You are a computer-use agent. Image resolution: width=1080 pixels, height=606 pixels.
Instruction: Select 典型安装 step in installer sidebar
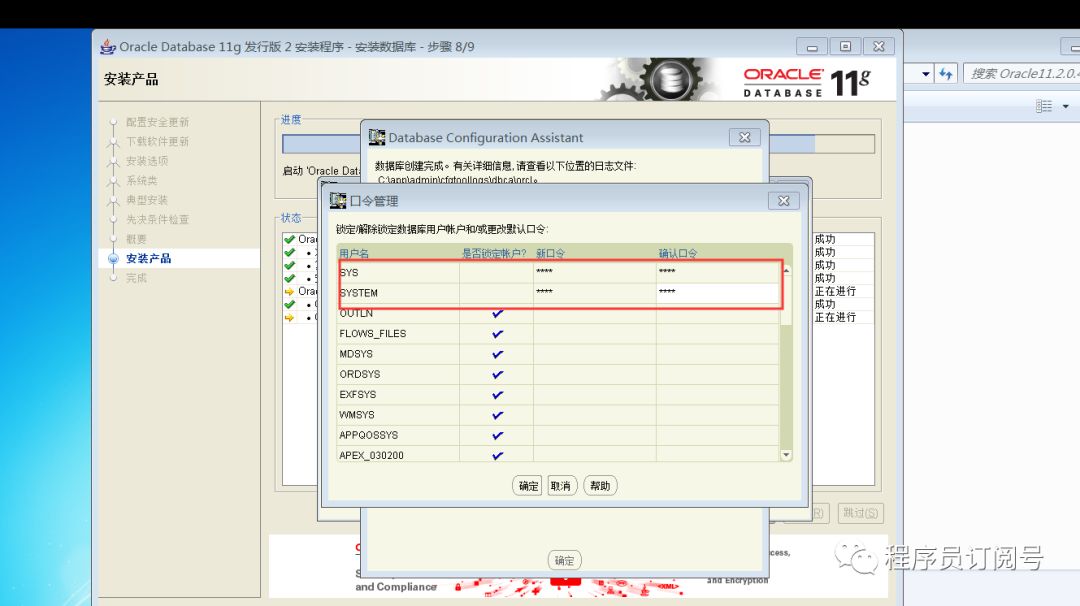pos(147,200)
